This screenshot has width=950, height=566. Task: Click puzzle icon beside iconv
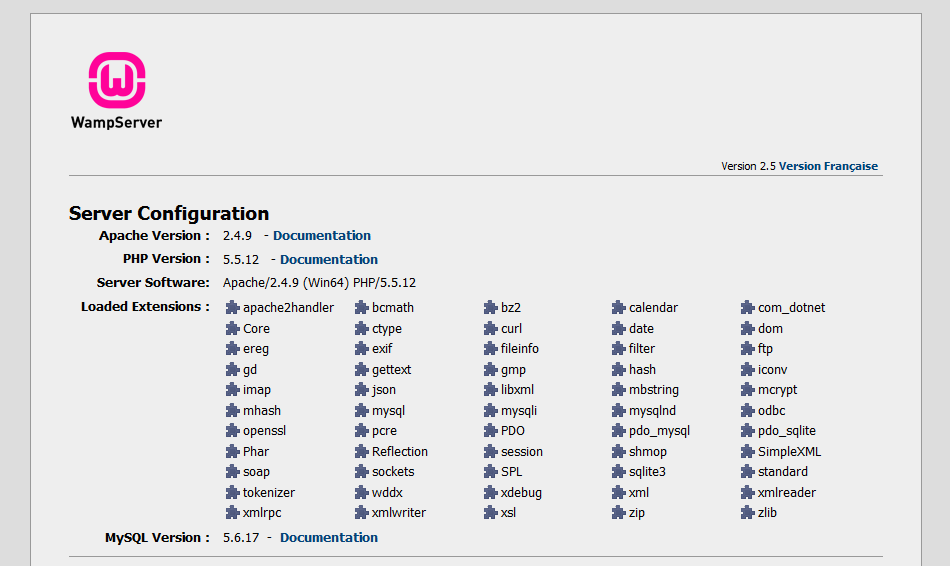(x=748, y=370)
